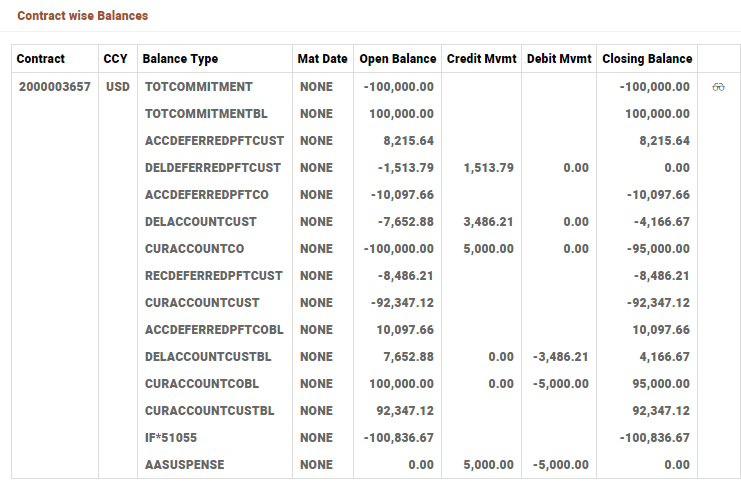Click the Balance Type column header

[181, 59]
